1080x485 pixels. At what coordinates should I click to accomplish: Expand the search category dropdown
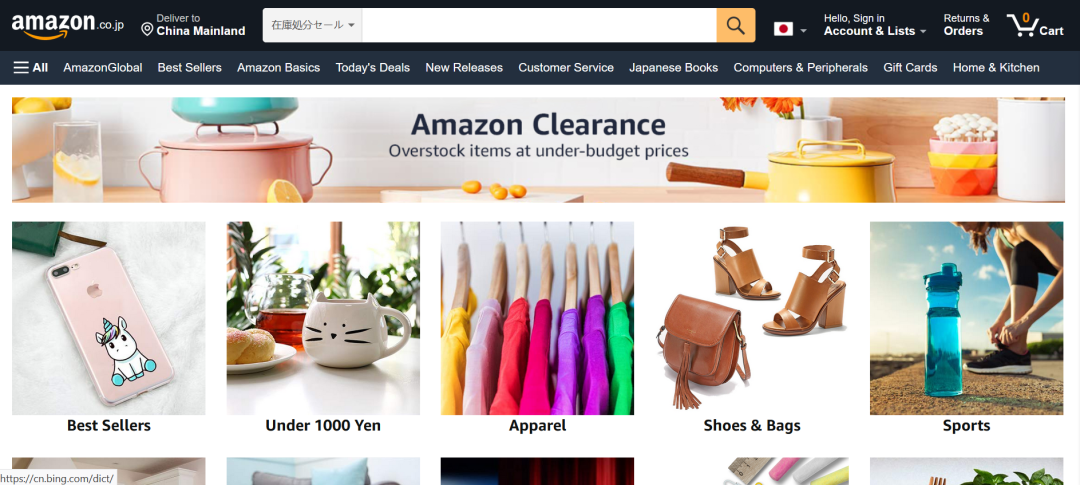(x=313, y=25)
